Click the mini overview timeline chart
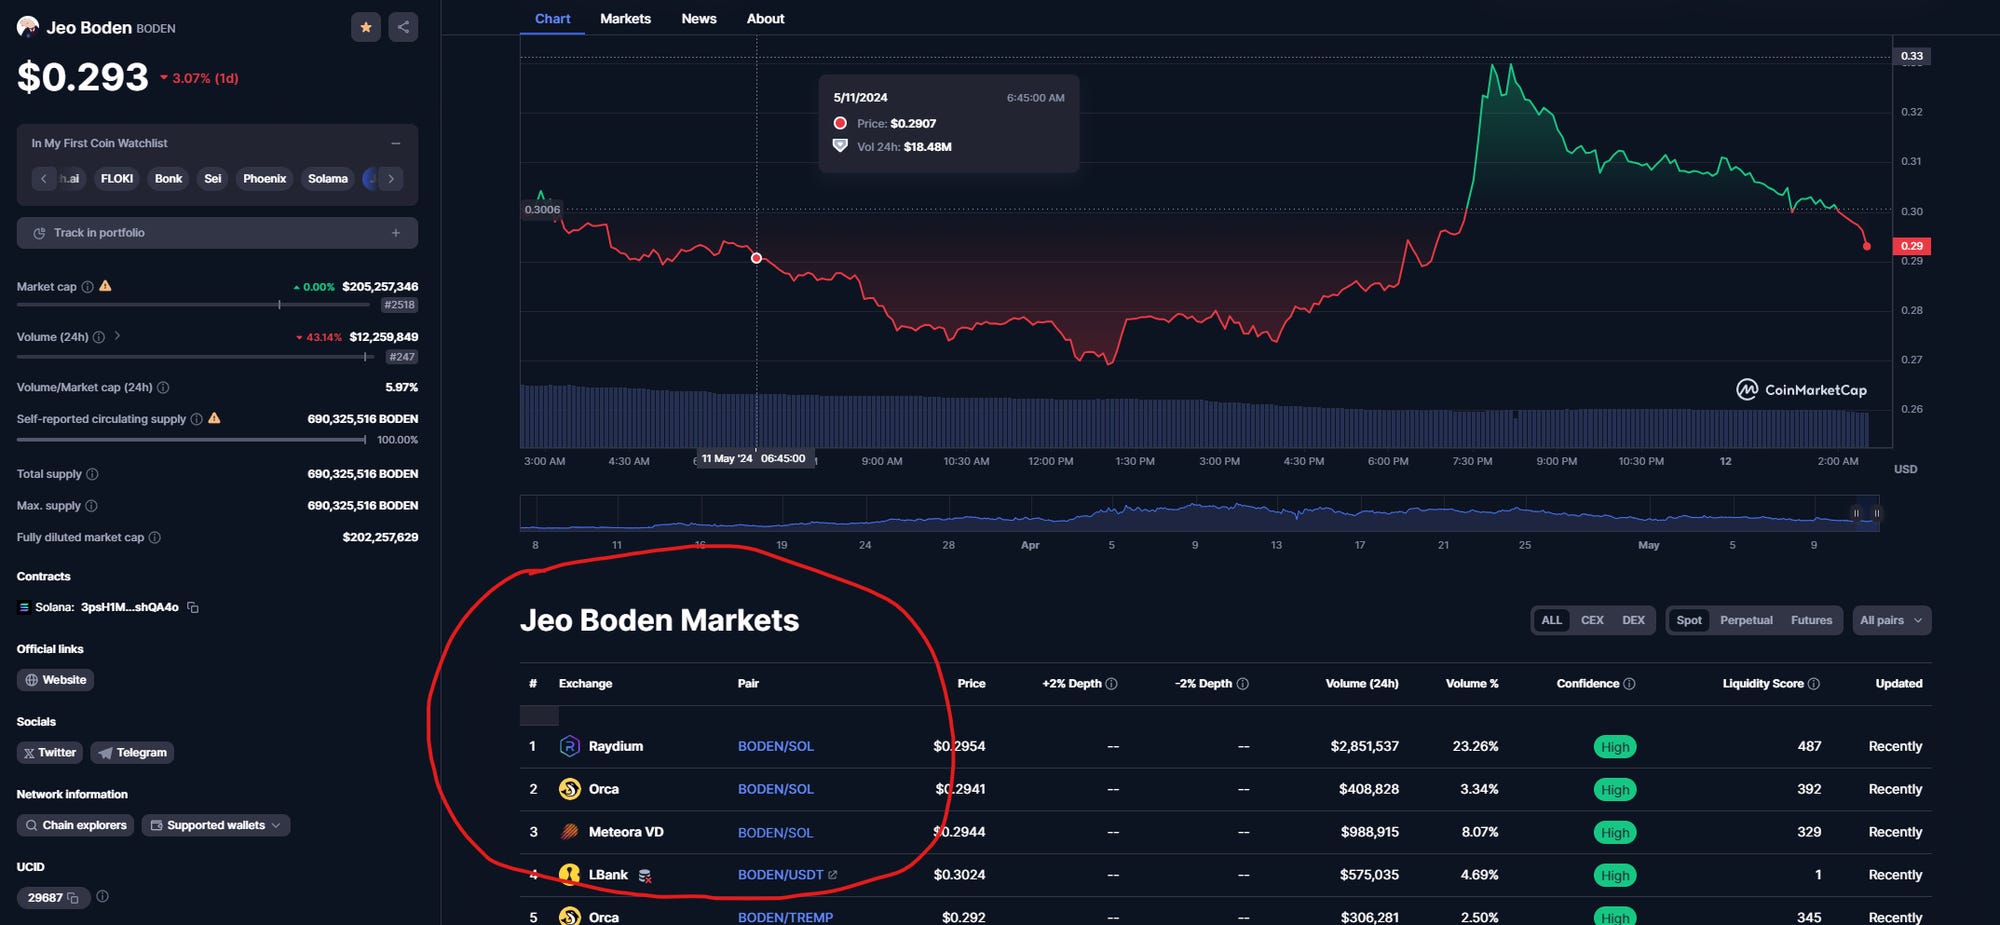2000x925 pixels. 1199,513
